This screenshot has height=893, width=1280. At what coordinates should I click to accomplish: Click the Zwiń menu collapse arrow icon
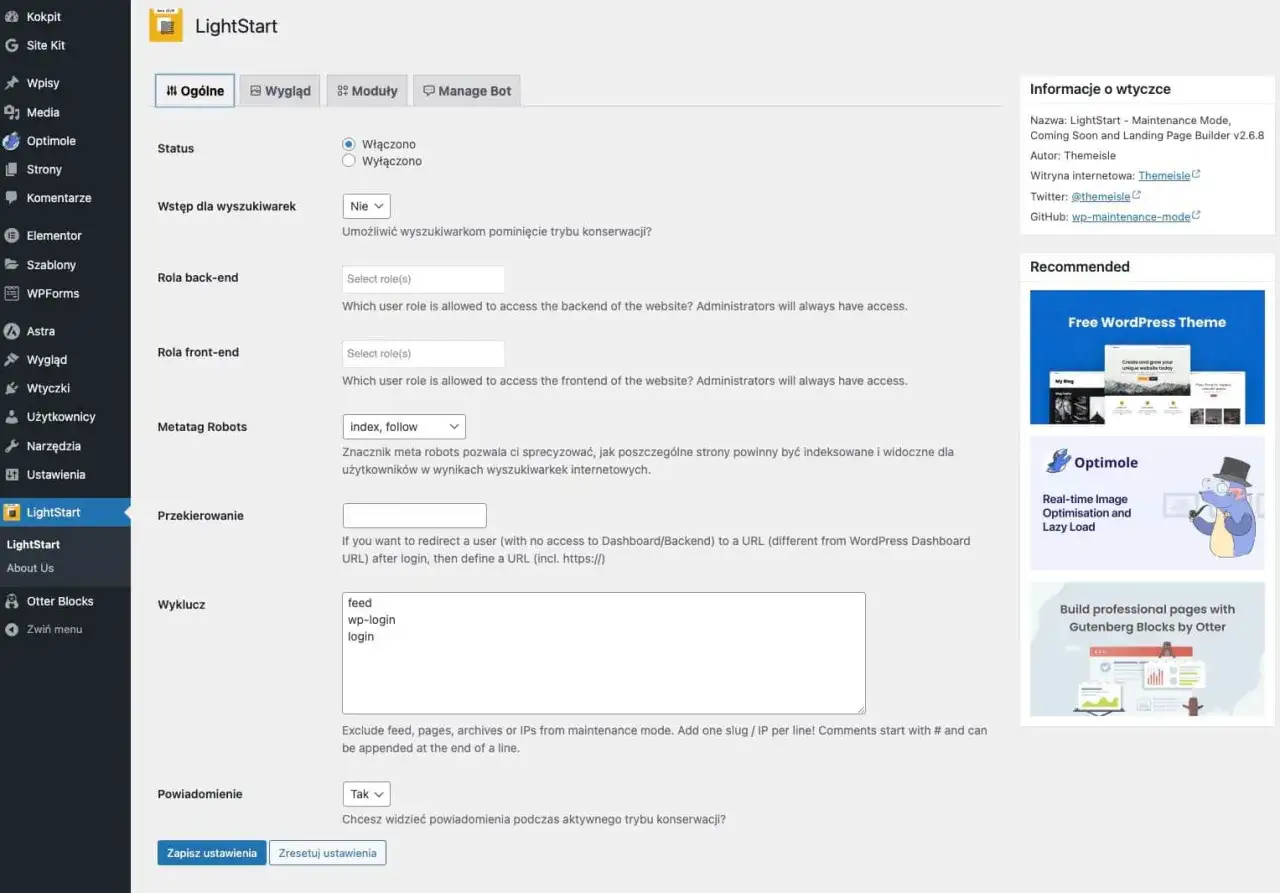pyautogui.click(x=12, y=630)
